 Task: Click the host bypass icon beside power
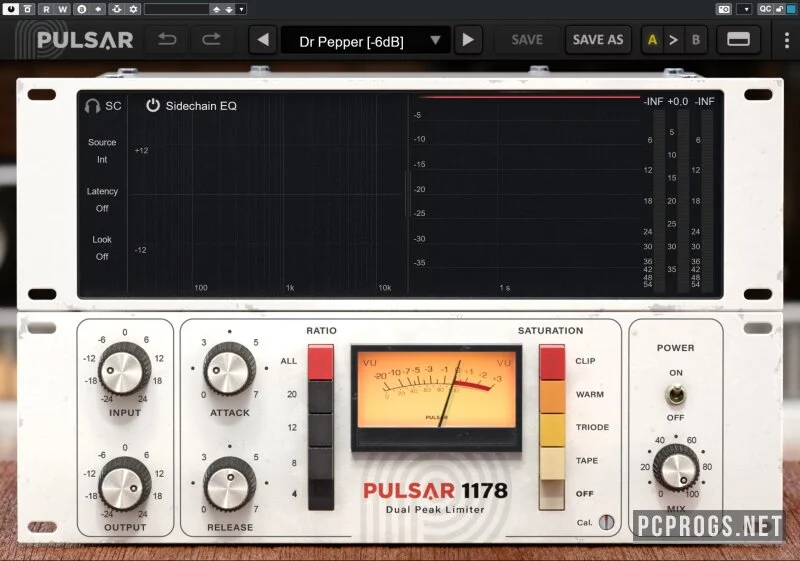click(28, 9)
